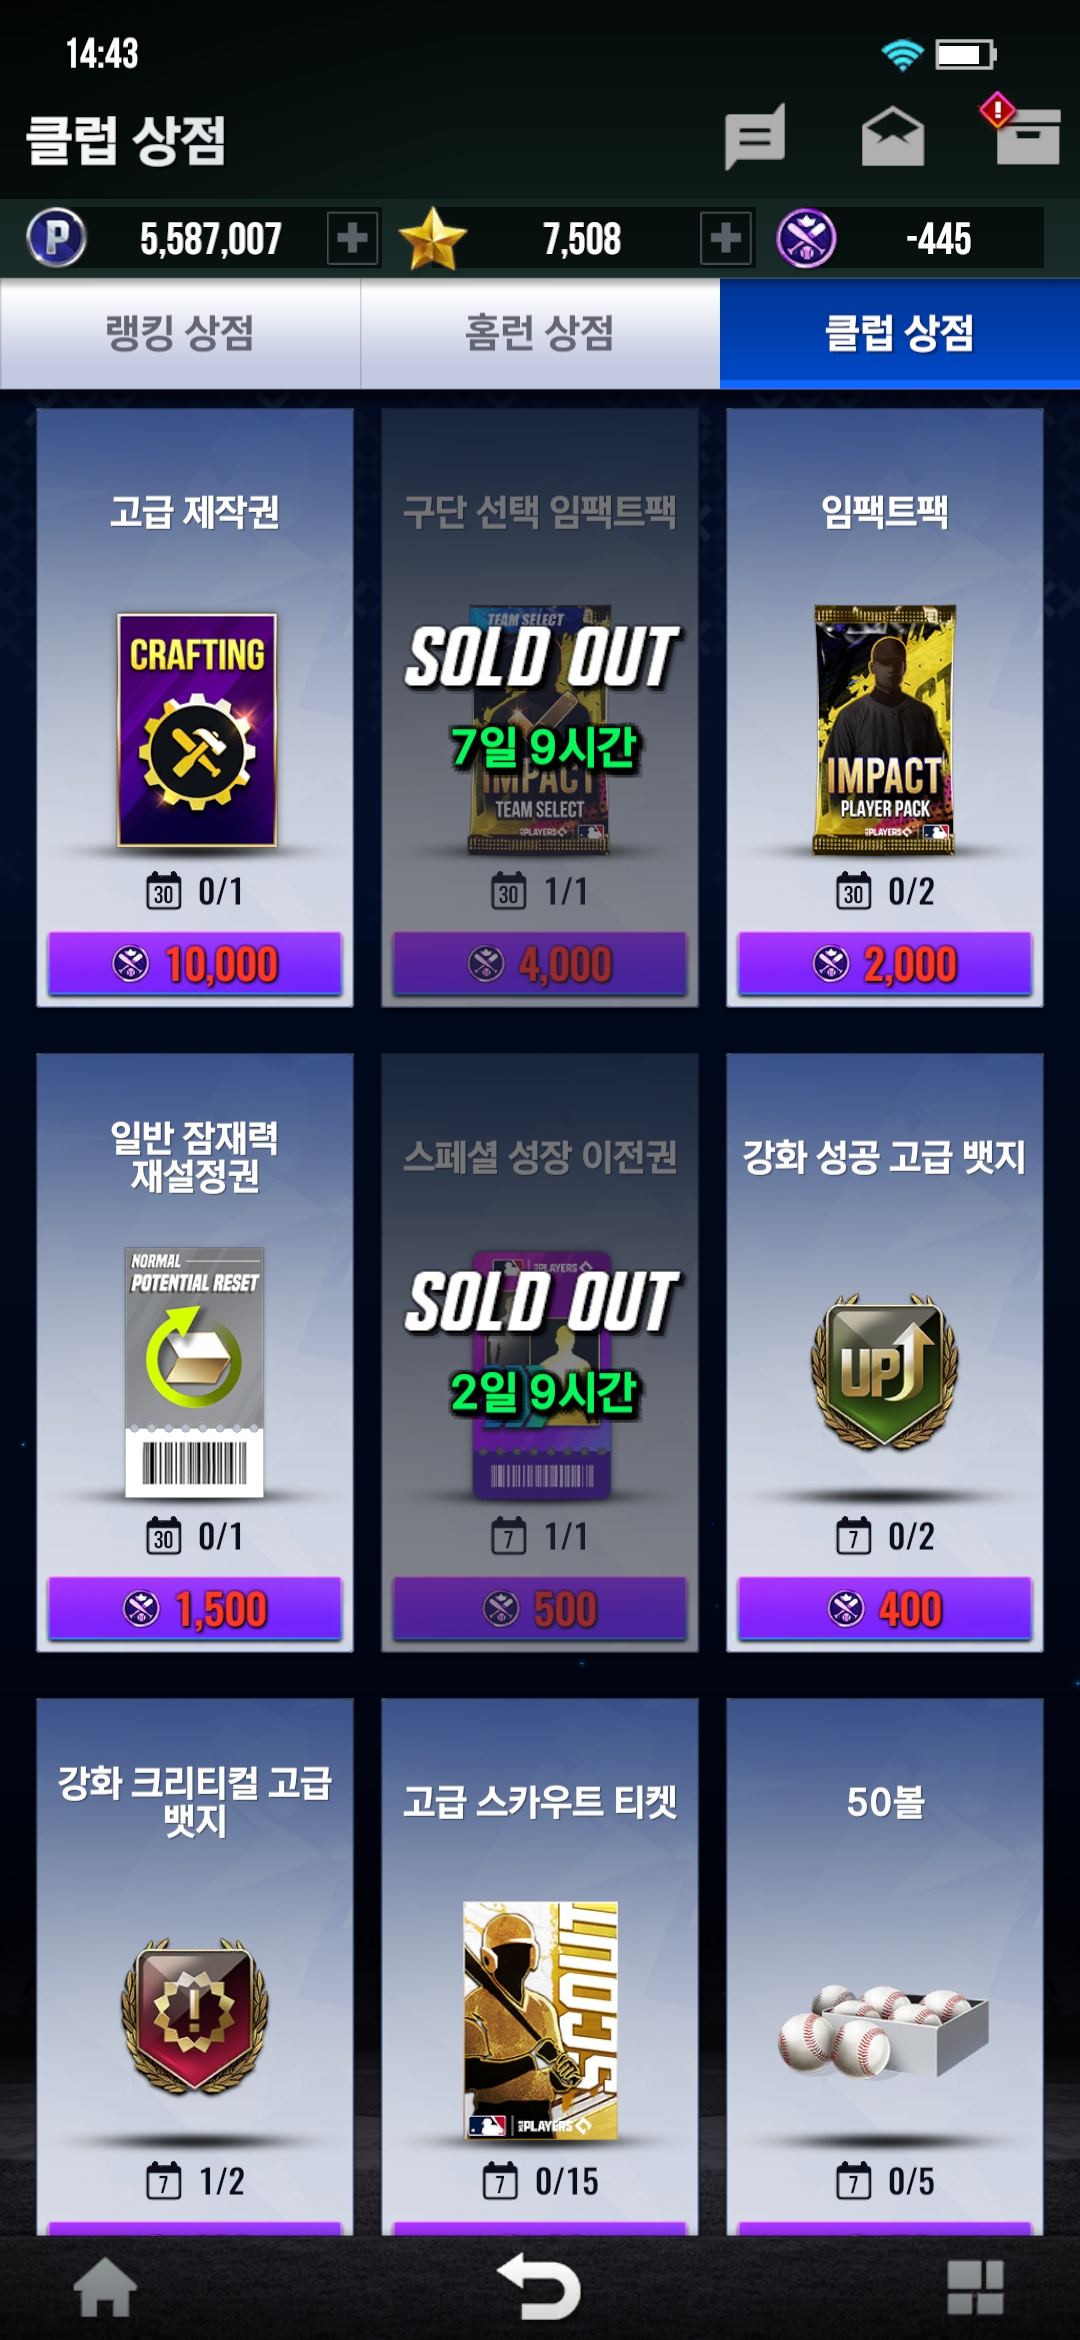Viewport: 1080px width, 2340px height.
Task: Select the 클럽 상점 tab
Action: click(x=900, y=333)
